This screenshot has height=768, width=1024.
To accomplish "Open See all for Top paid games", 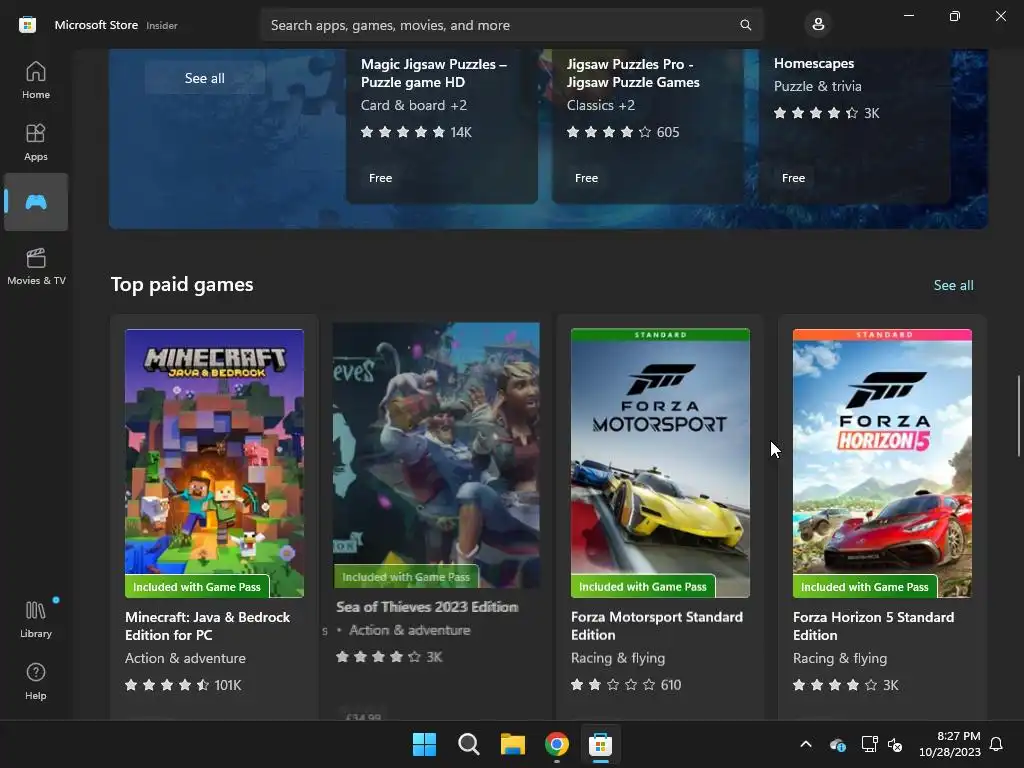I will [953, 285].
